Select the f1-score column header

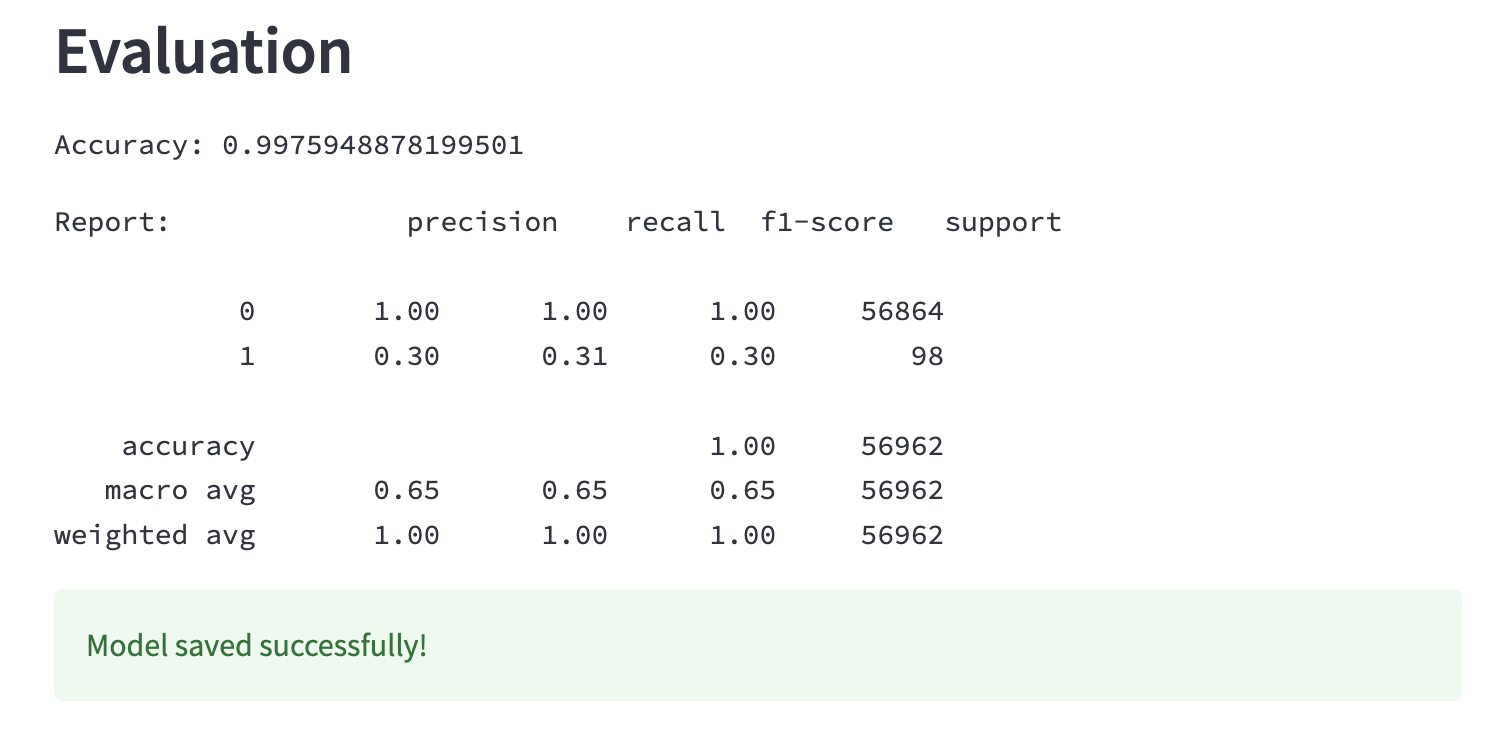[x=827, y=222]
